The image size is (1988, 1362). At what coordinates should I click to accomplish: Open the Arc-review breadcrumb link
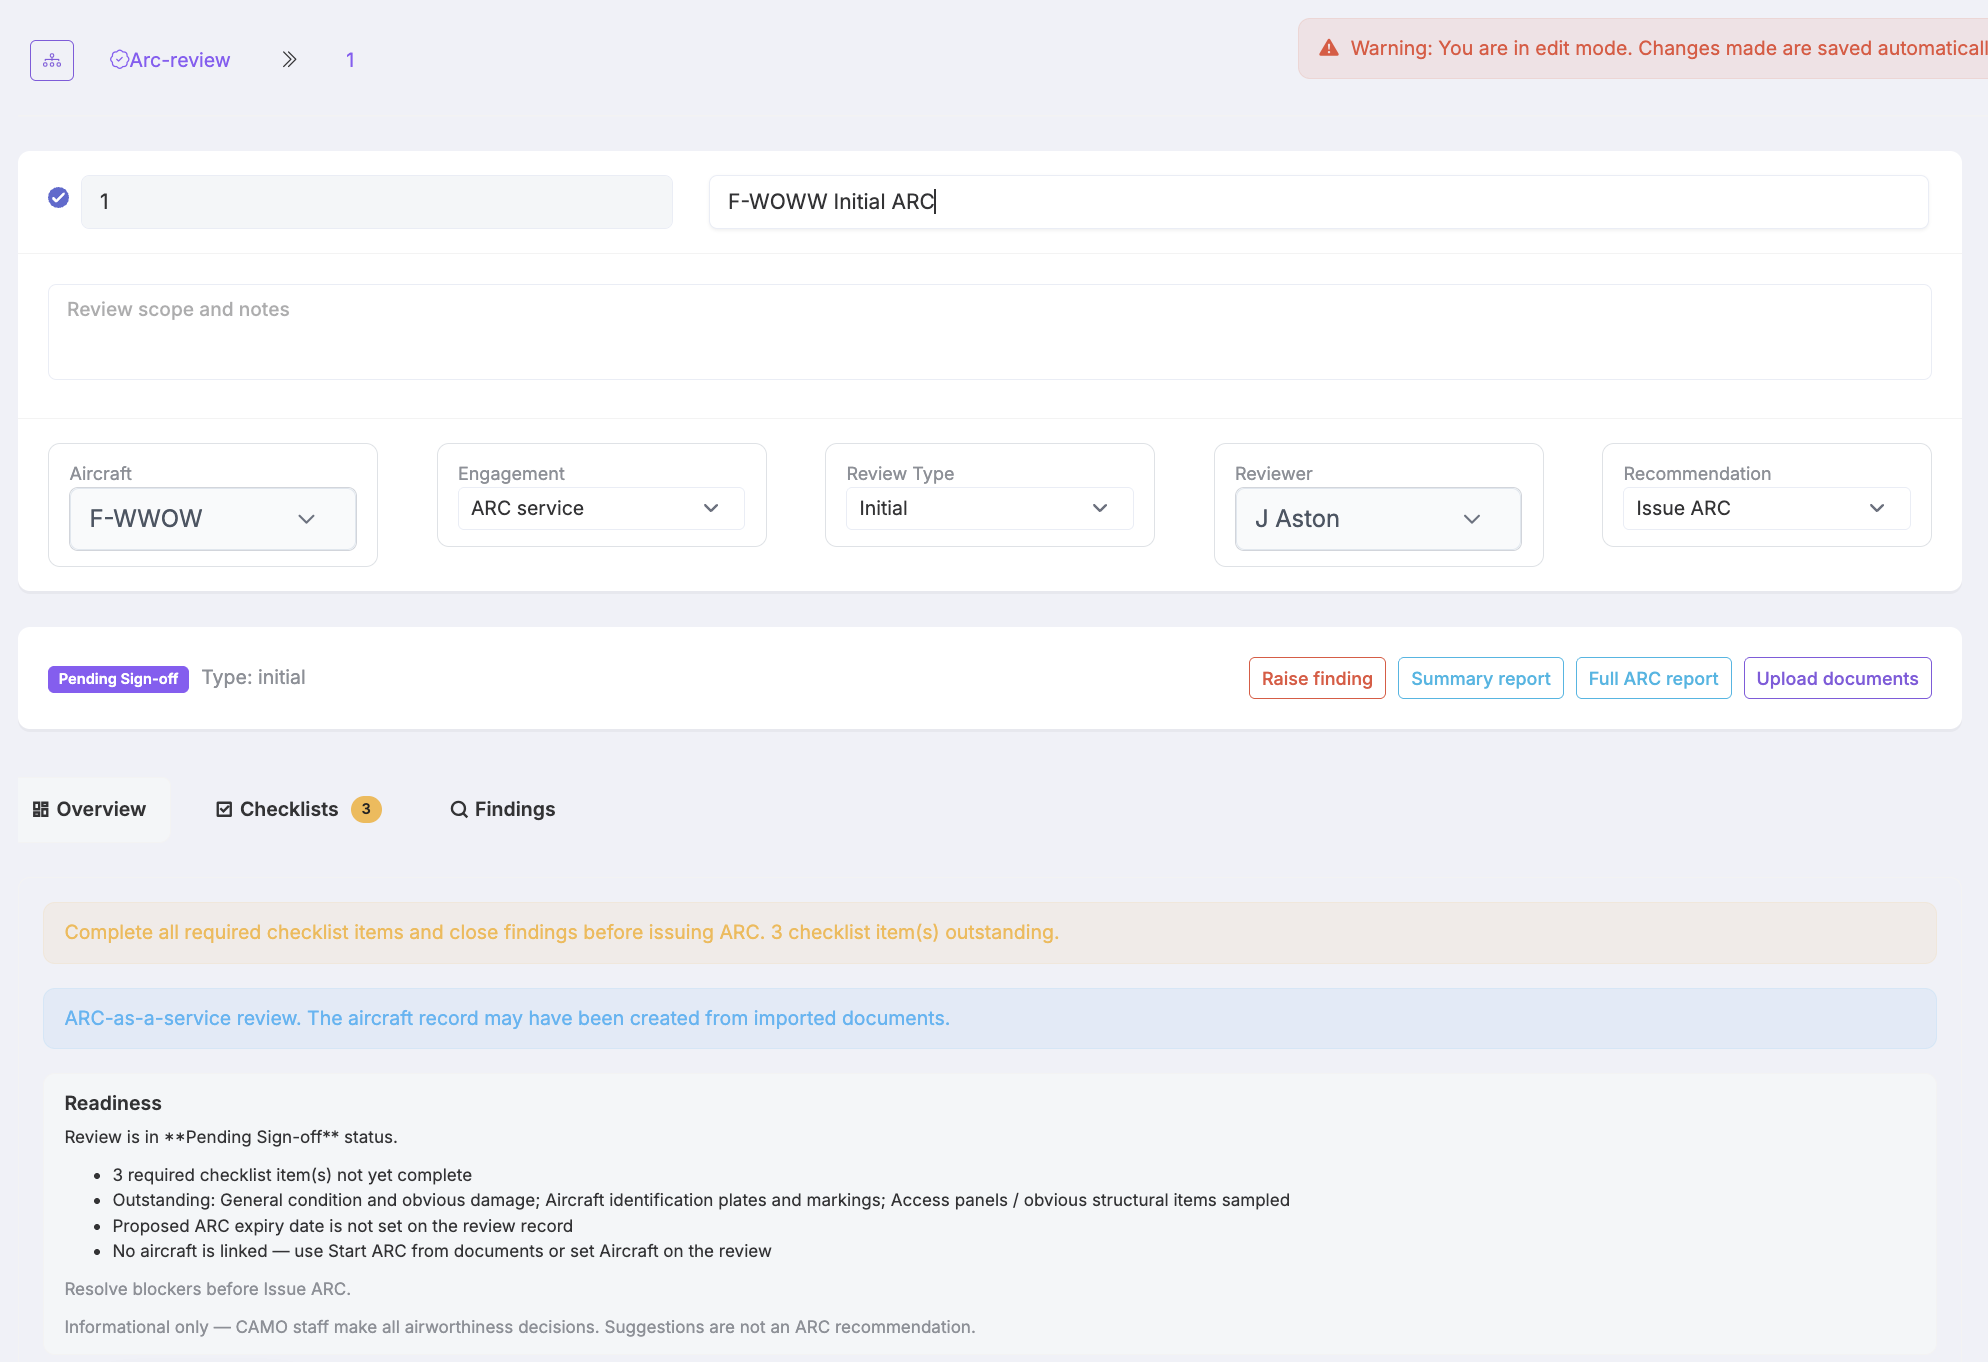tap(170, 60)
